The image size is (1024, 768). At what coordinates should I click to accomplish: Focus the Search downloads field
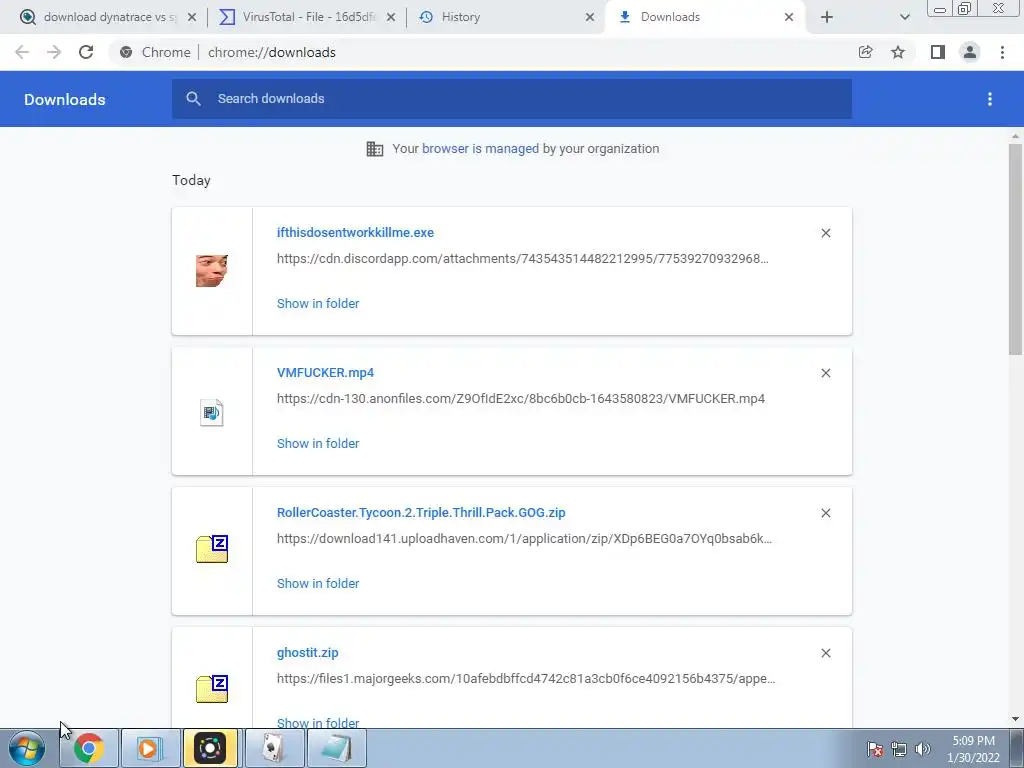pos(512,99)
